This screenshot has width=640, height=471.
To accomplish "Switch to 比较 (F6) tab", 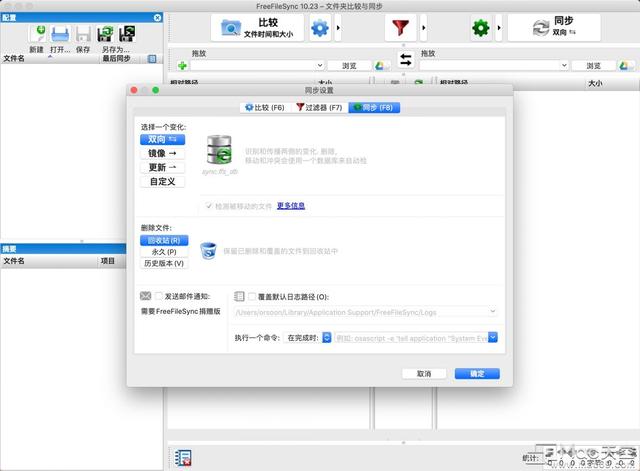I will pos(265,107).
